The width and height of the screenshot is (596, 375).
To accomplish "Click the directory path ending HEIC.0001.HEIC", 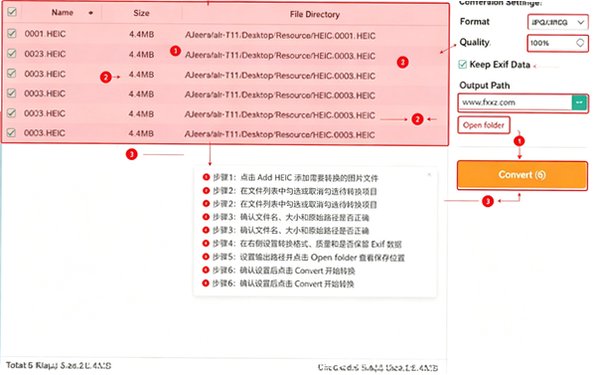I will (280, 36).
